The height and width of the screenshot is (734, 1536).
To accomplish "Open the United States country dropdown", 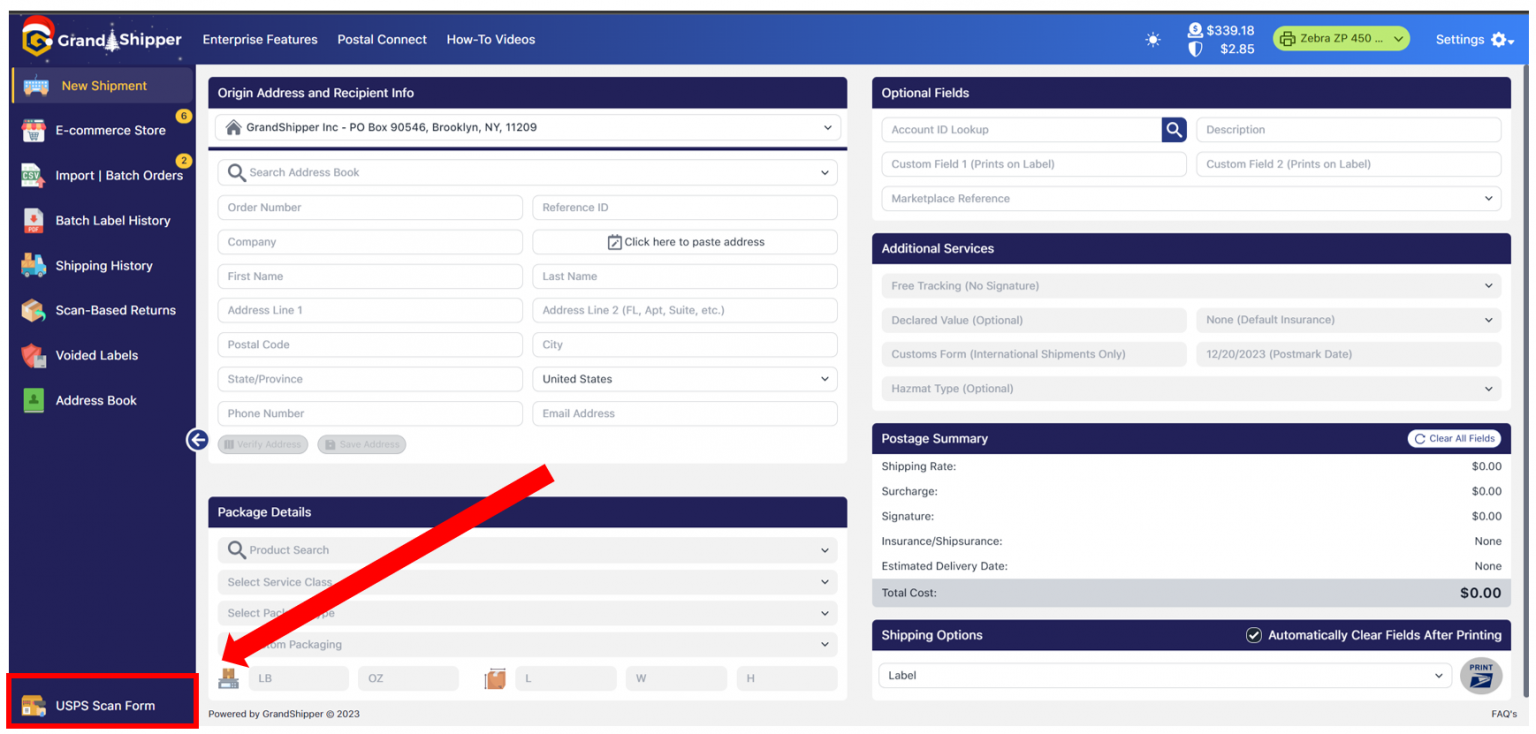I will [x=684, y=379].
